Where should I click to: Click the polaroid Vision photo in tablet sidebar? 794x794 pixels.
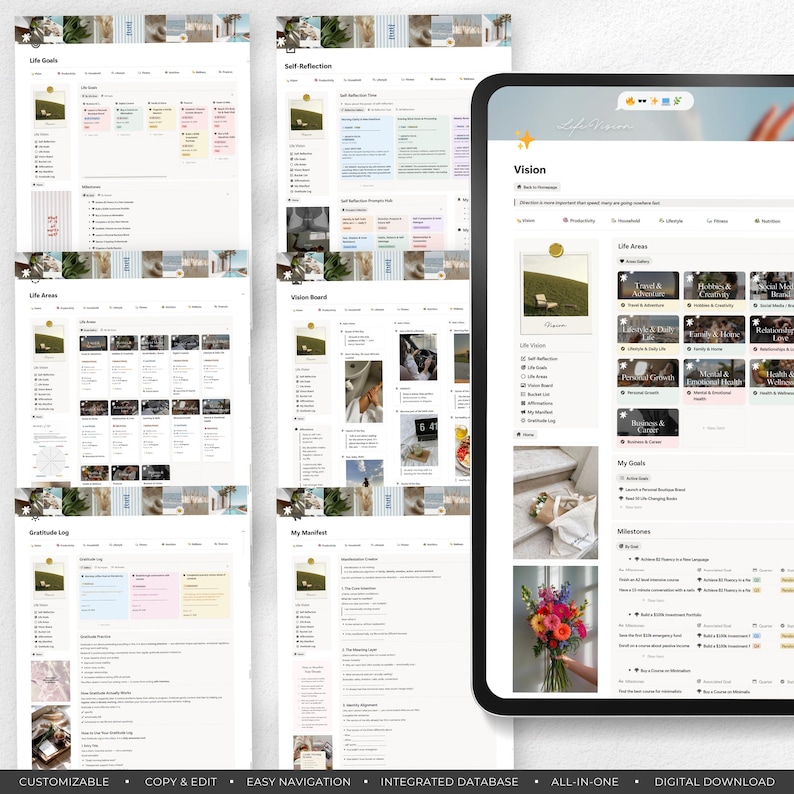tap(555, 288)
